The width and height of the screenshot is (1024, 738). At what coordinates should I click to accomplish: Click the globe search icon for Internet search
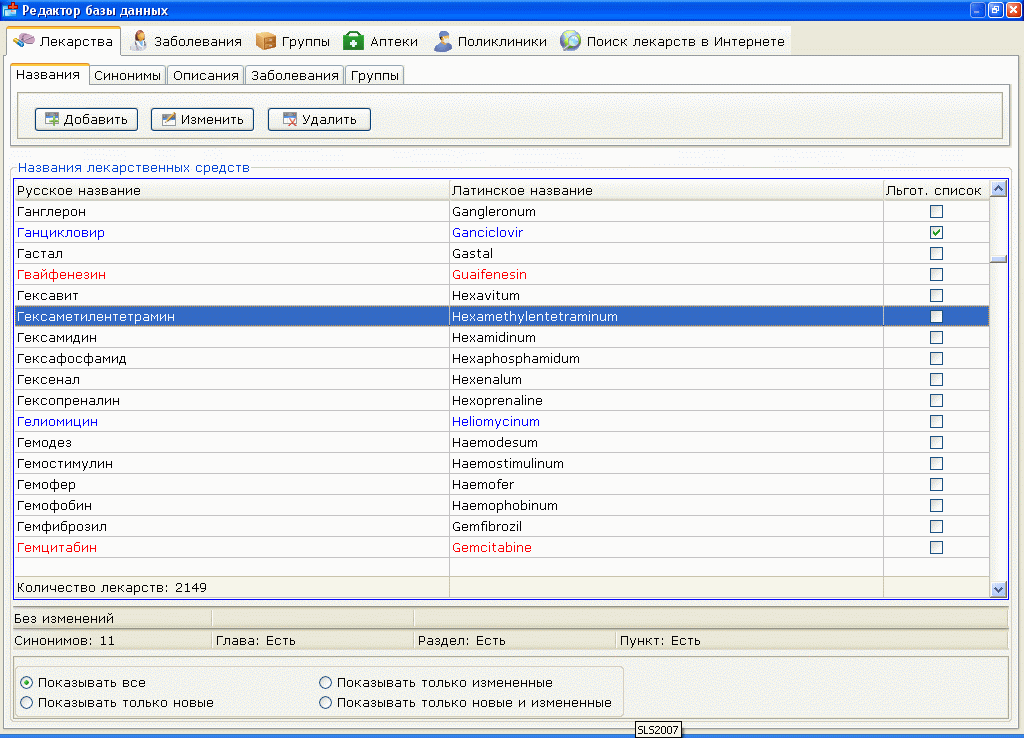click(x=570, y=41)
